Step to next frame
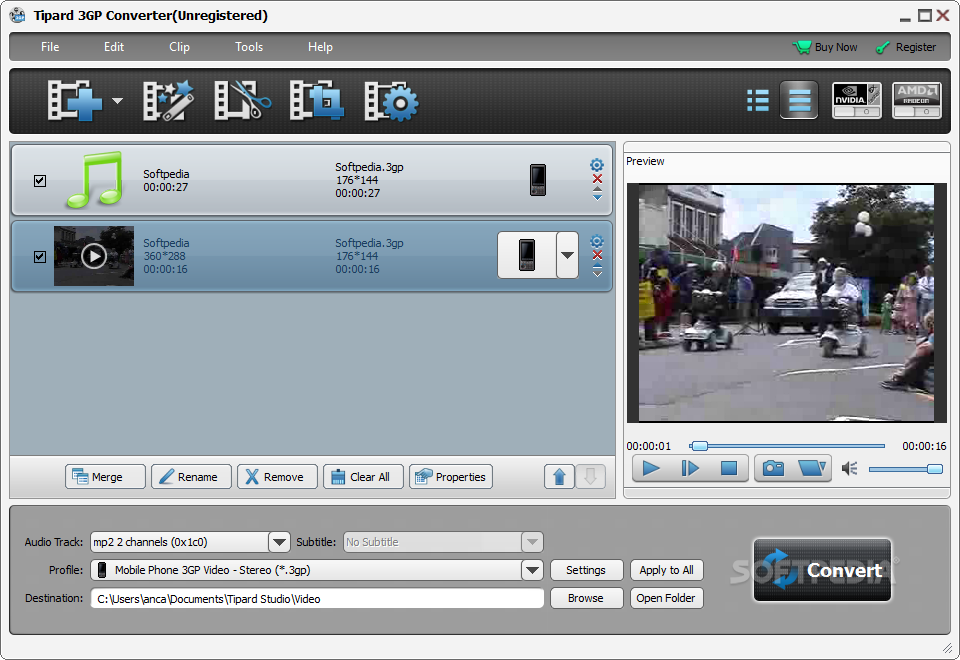Image resolution: width=960 pixels, height=660 pixels. click(x=690, y=469)
